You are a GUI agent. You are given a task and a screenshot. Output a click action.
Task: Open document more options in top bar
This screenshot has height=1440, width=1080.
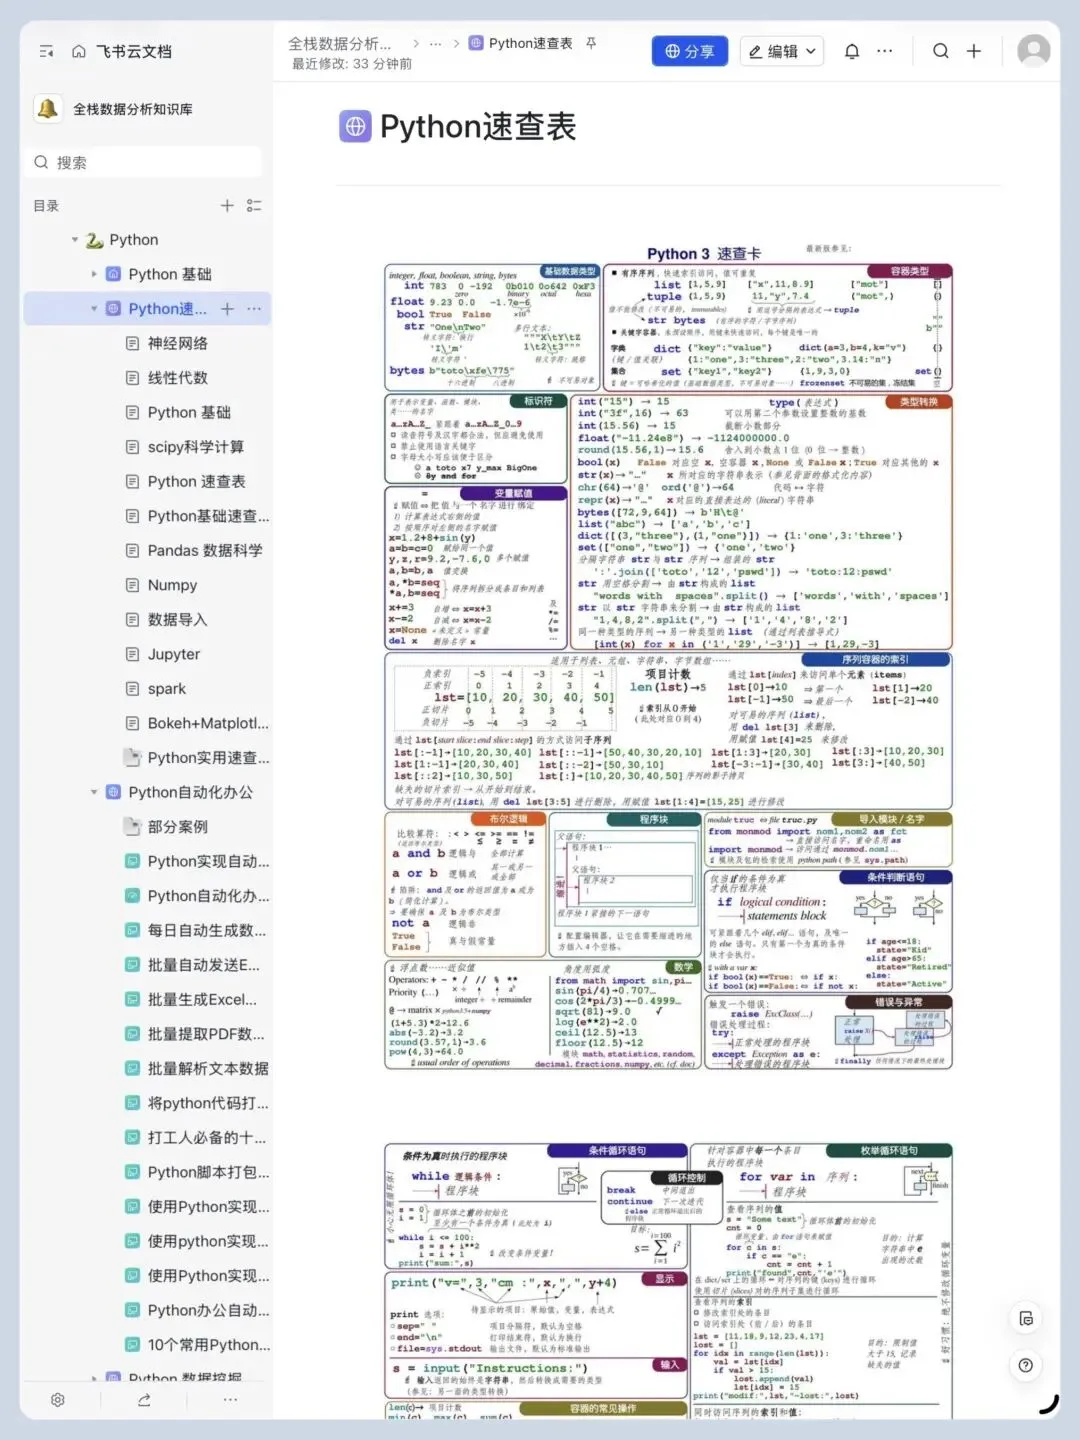[884, 51]
